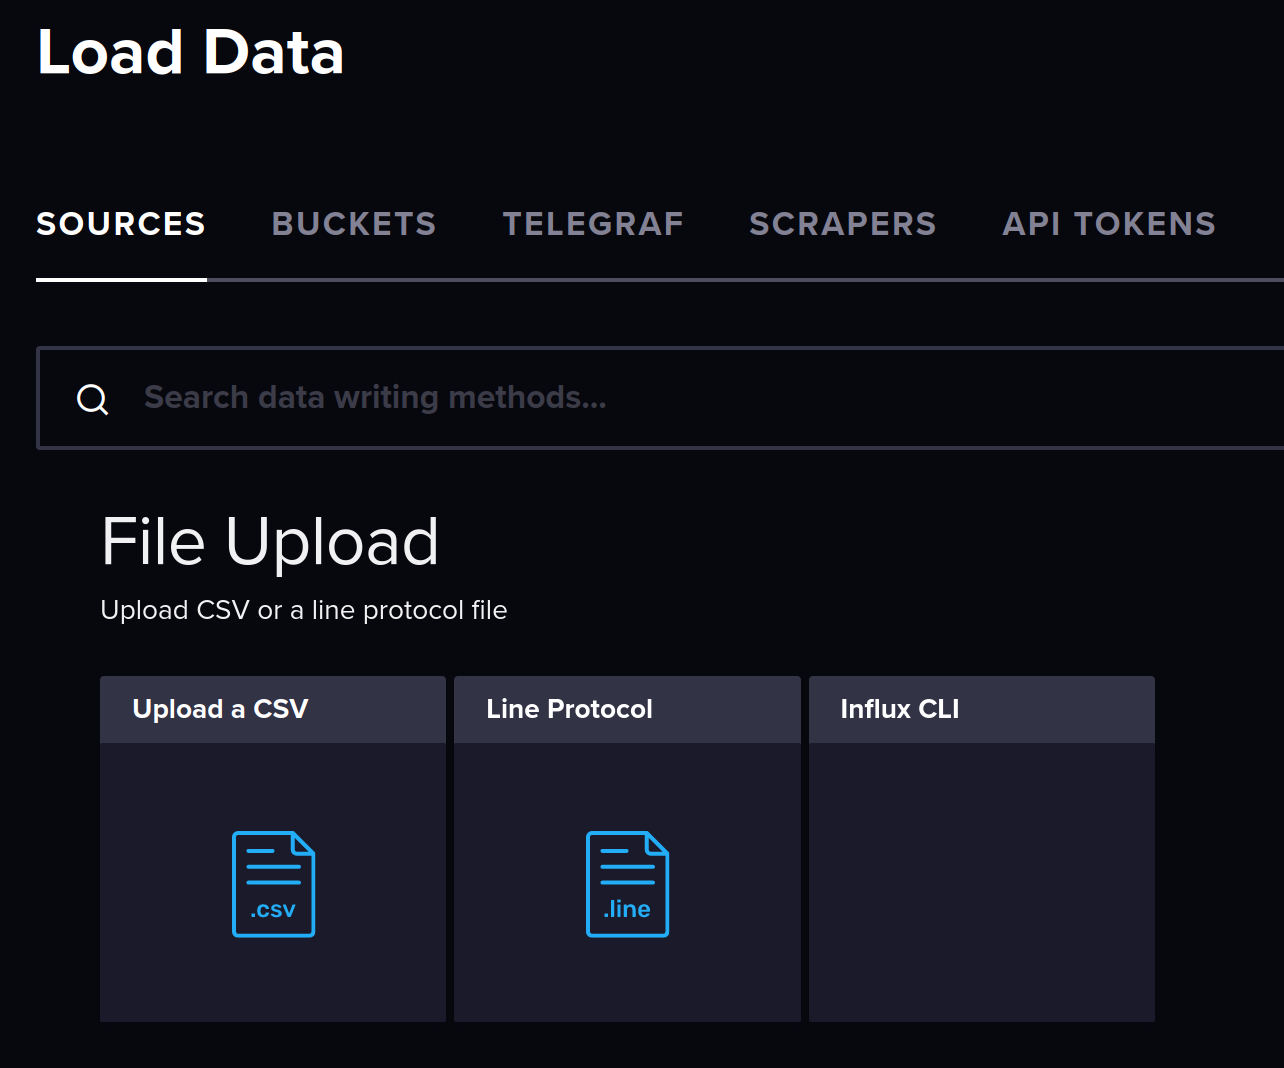Click the .csv file icon
This screenshot has height=1068, width=1284.
(x=273, y=884)
